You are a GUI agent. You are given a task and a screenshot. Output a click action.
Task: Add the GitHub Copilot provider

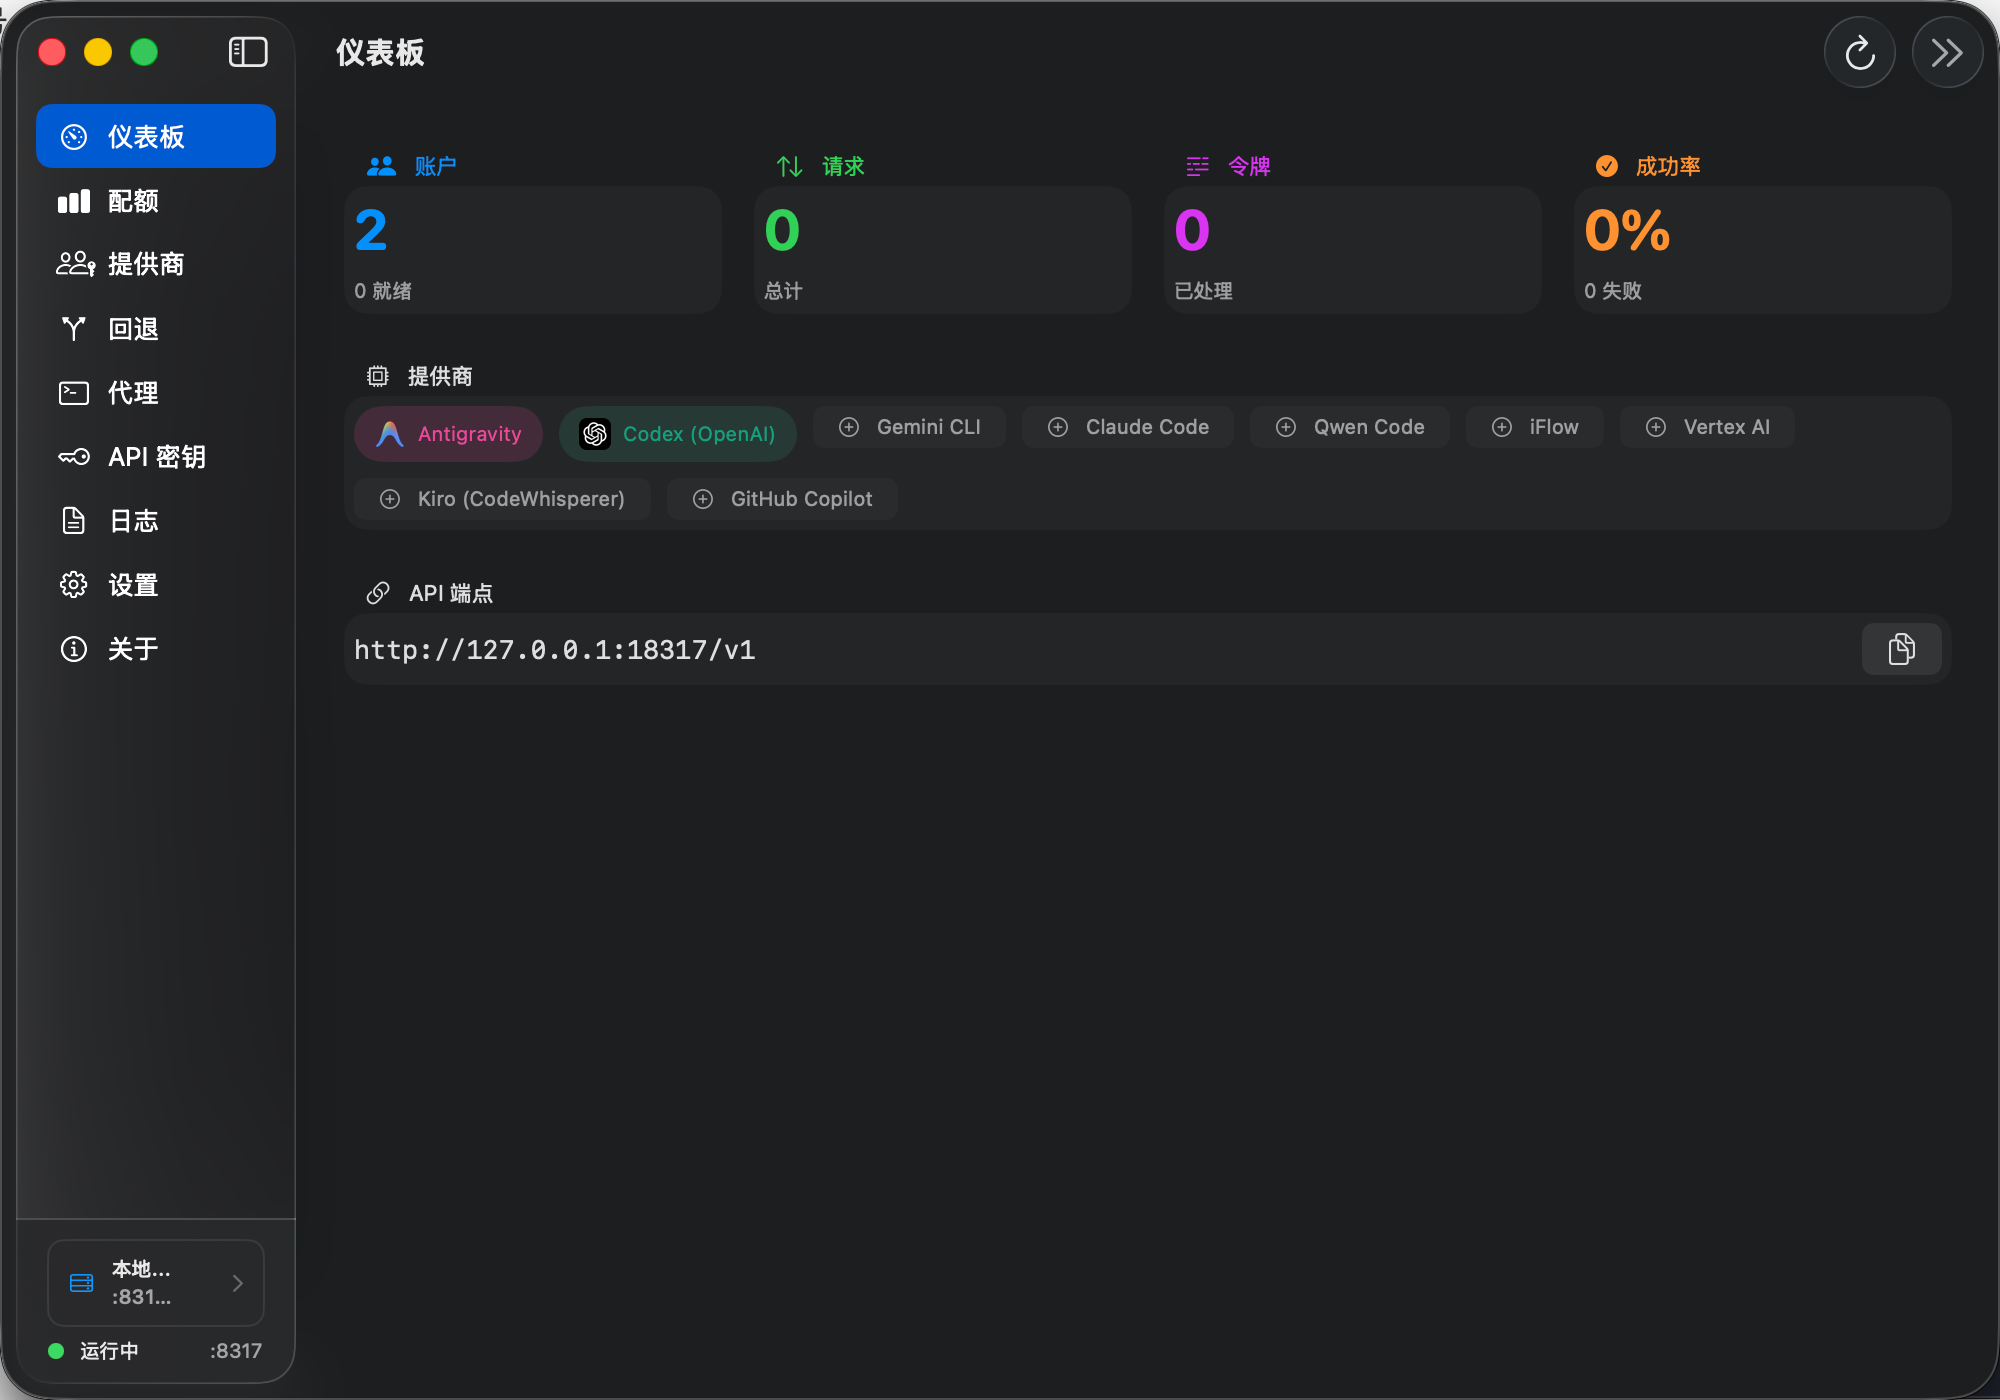(782, 499)
